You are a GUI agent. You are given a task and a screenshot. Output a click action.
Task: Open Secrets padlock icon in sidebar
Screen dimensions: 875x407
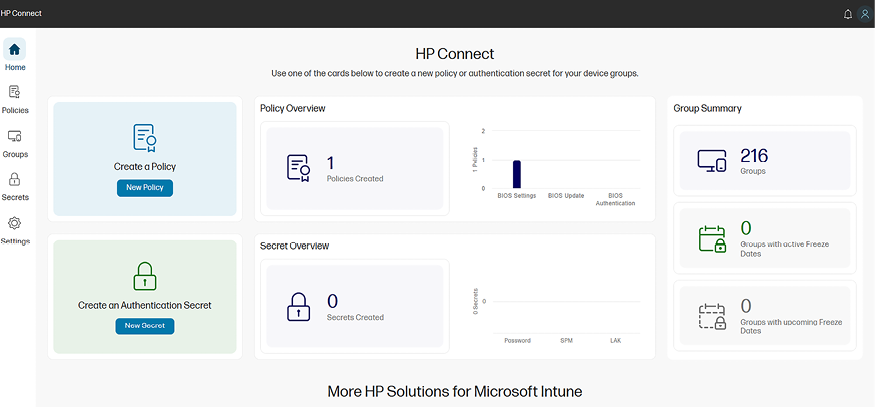coord(15,179)
